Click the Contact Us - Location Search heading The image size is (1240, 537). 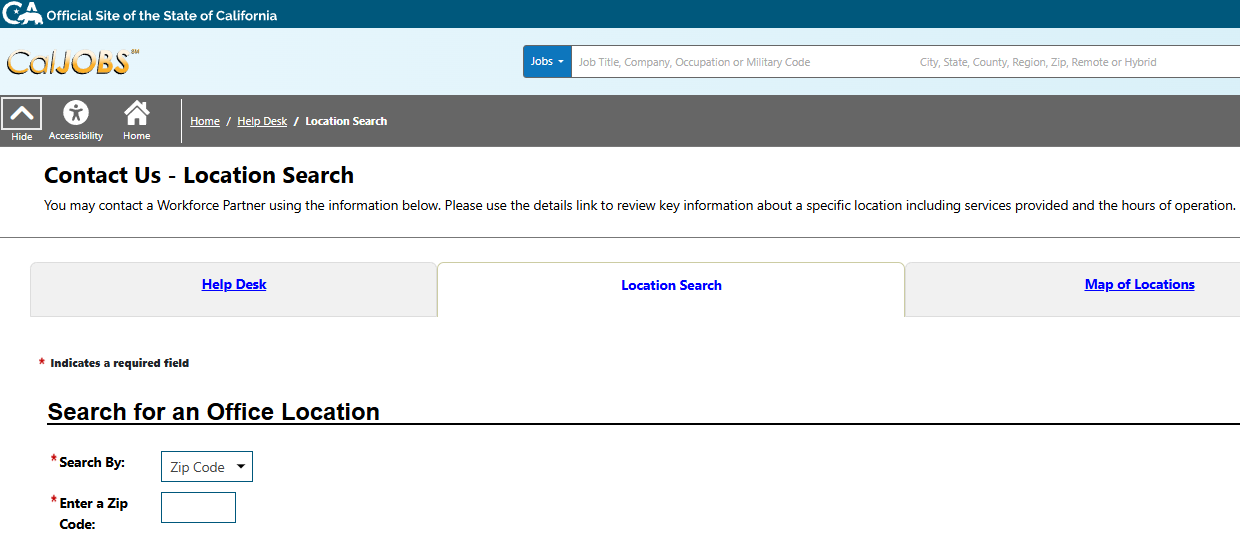(199, 176)
